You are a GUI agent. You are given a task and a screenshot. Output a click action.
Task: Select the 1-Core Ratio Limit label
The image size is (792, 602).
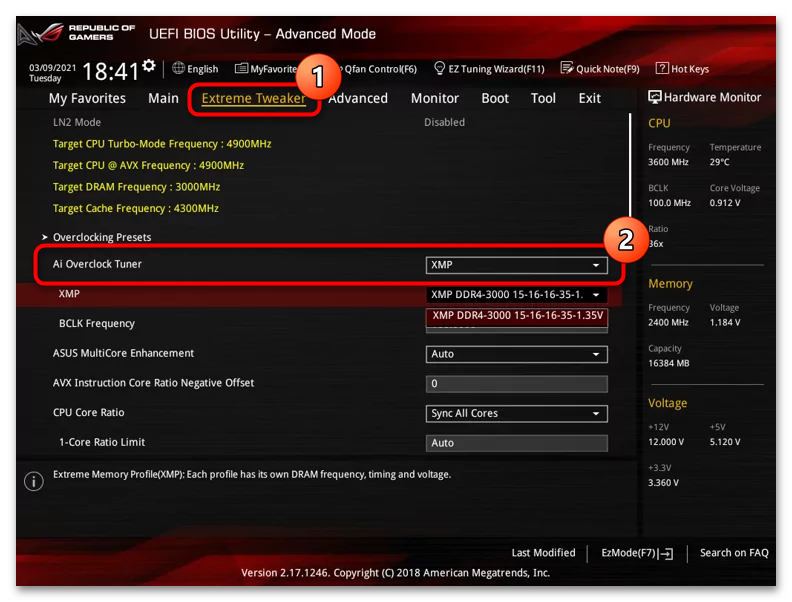click(102, 442)
